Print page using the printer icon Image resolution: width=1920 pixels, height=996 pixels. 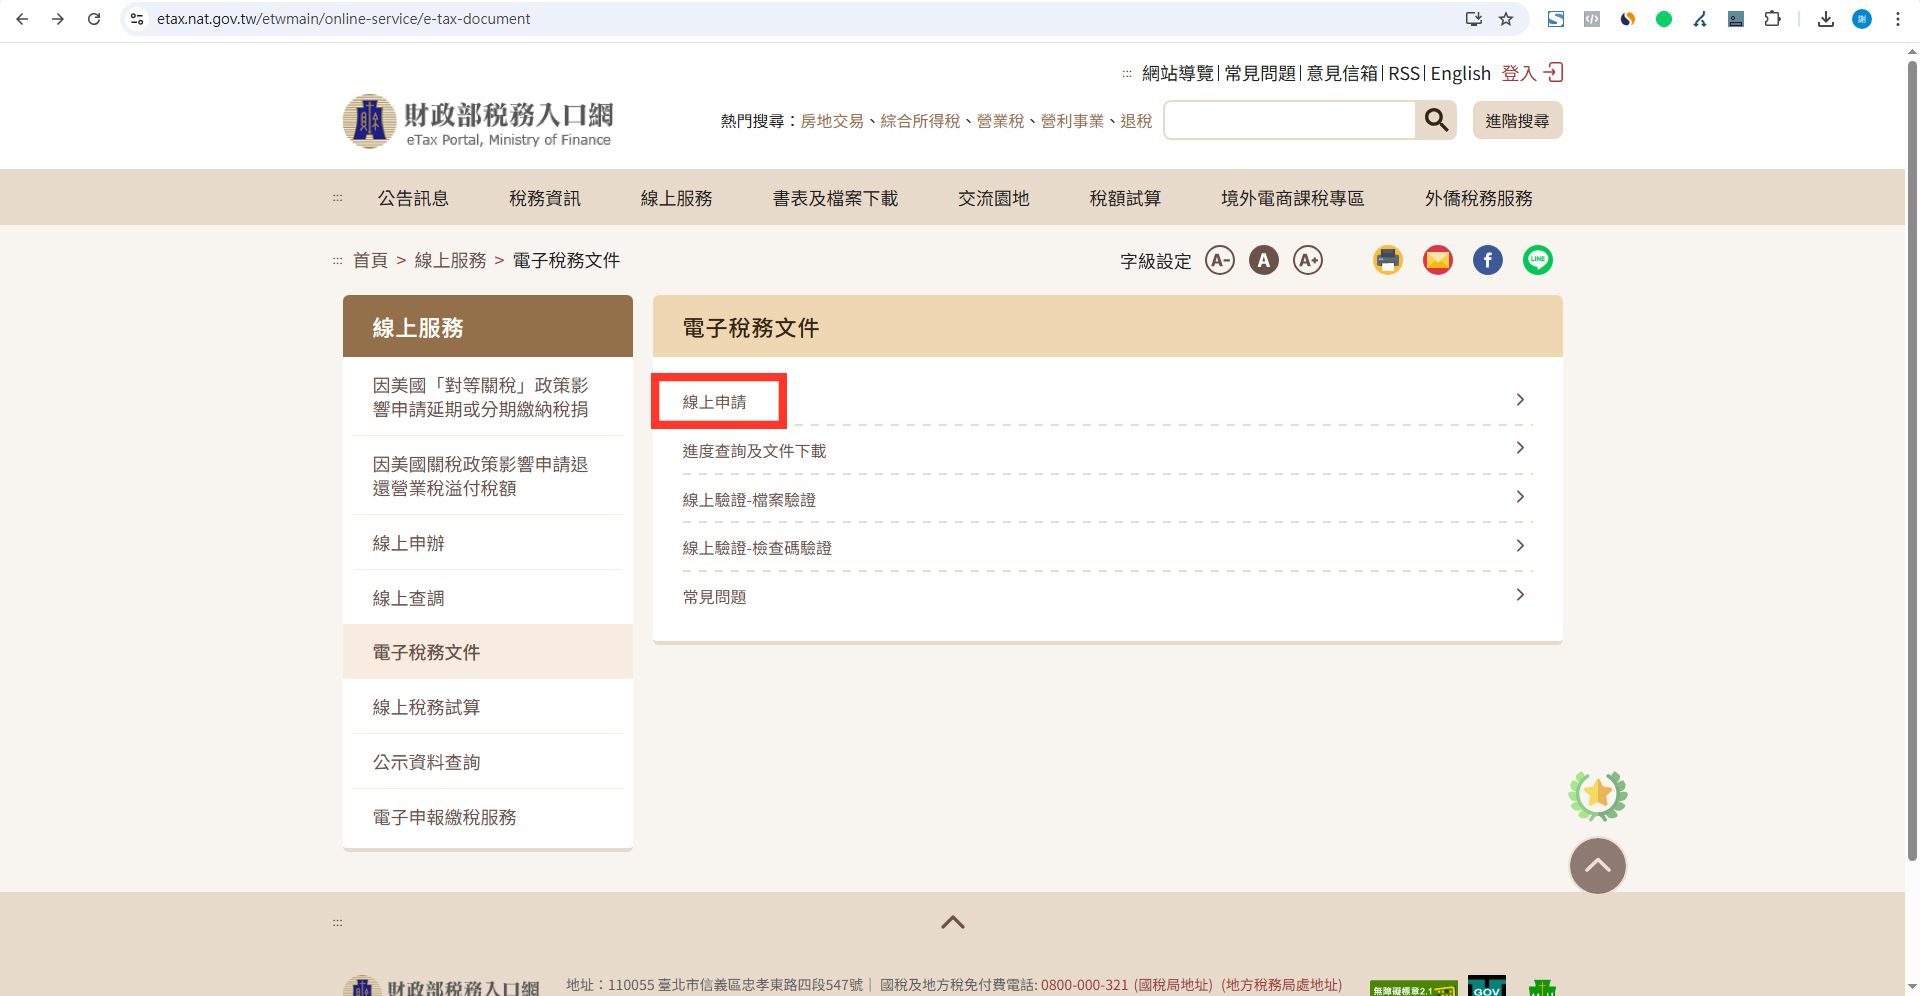point(1387,261)
